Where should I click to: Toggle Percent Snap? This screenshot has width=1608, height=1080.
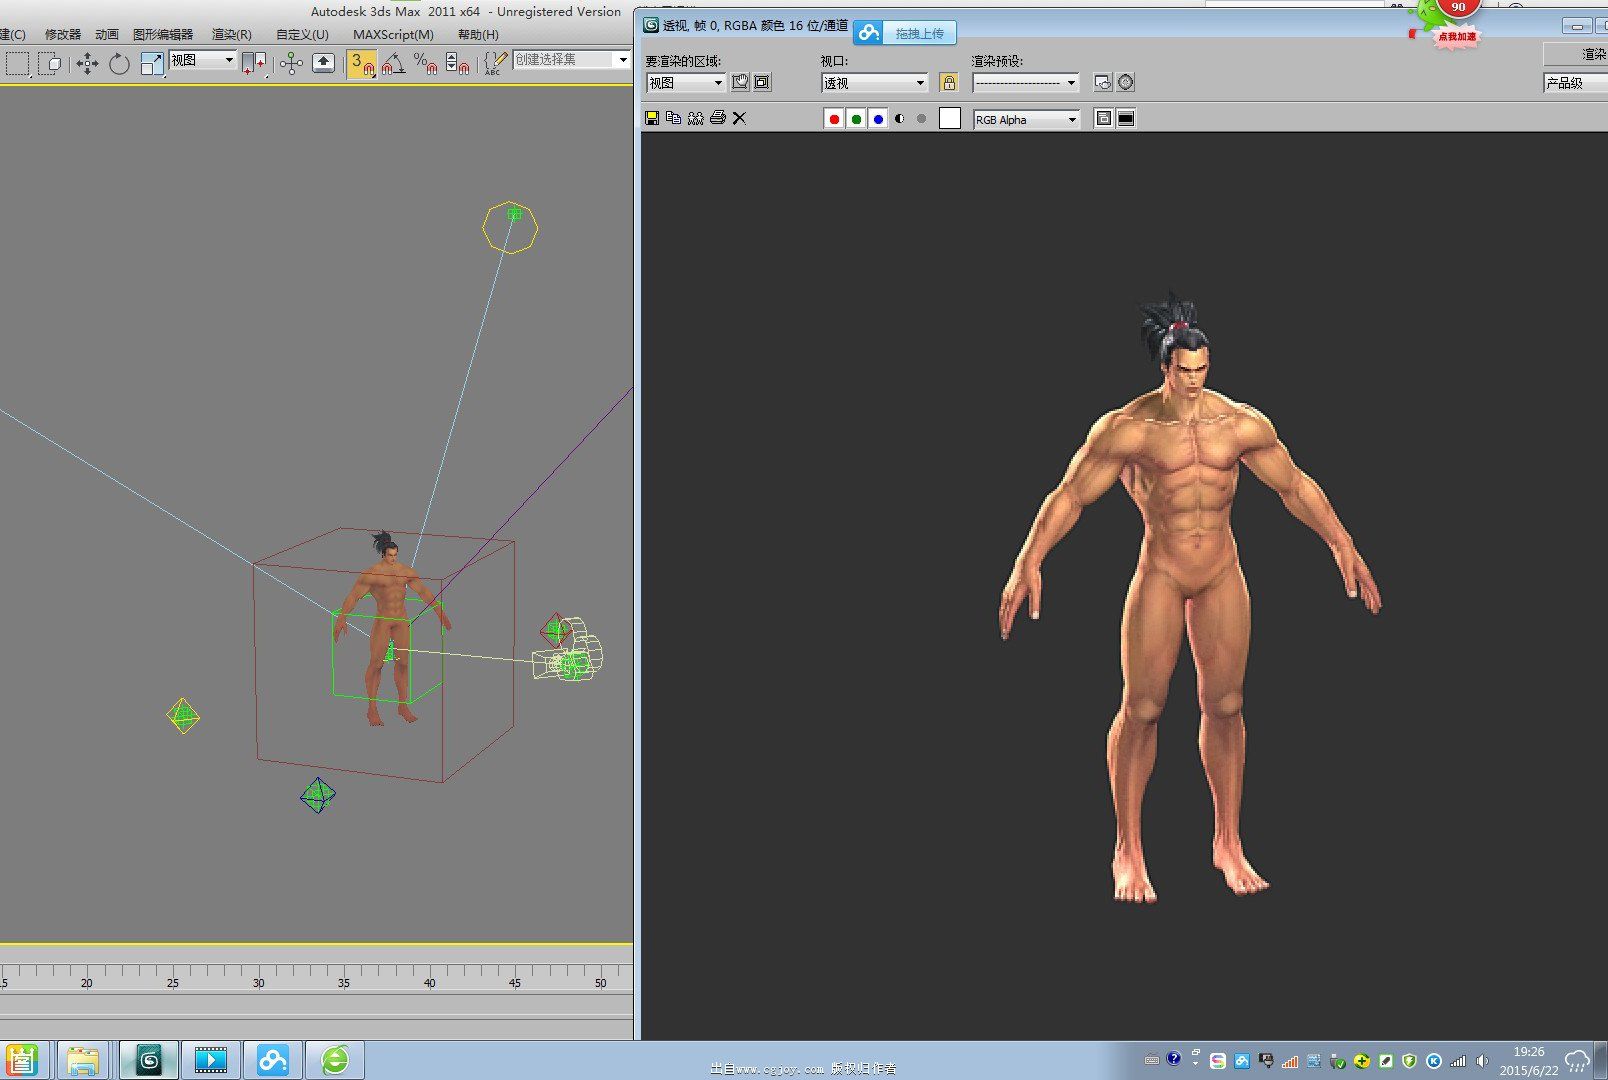[x=425, y=64]
